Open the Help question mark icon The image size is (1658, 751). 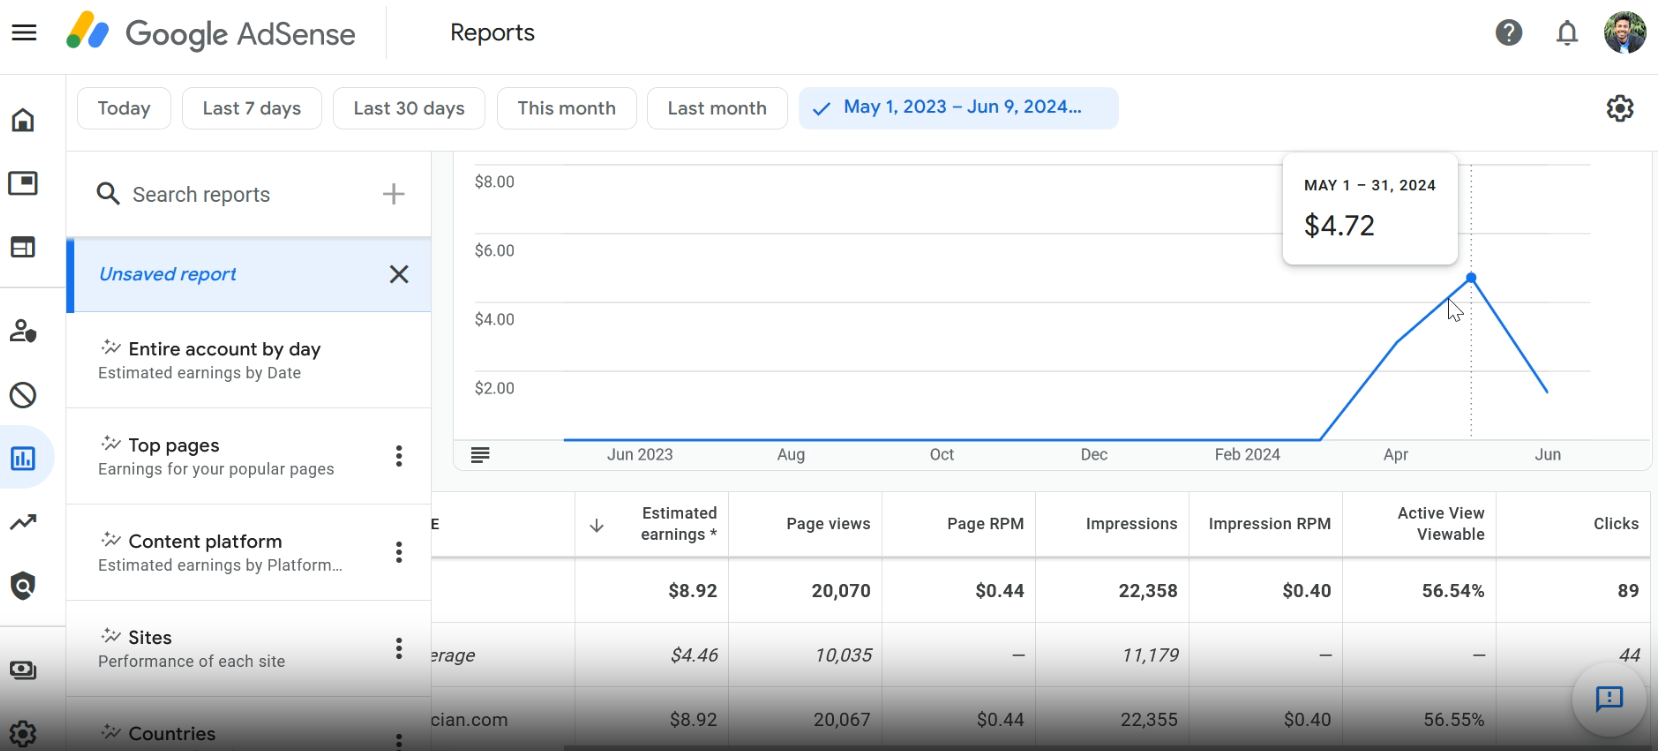click(x=1509, y=33)
